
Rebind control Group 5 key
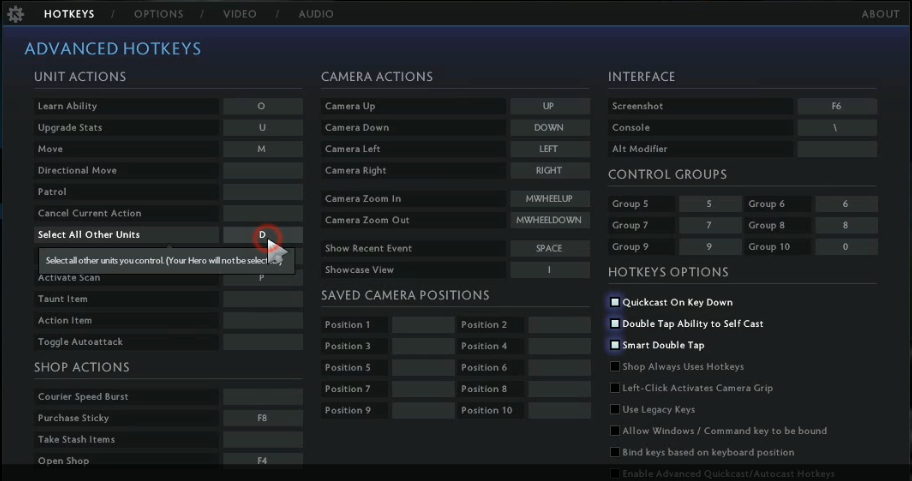pos(710,204)
